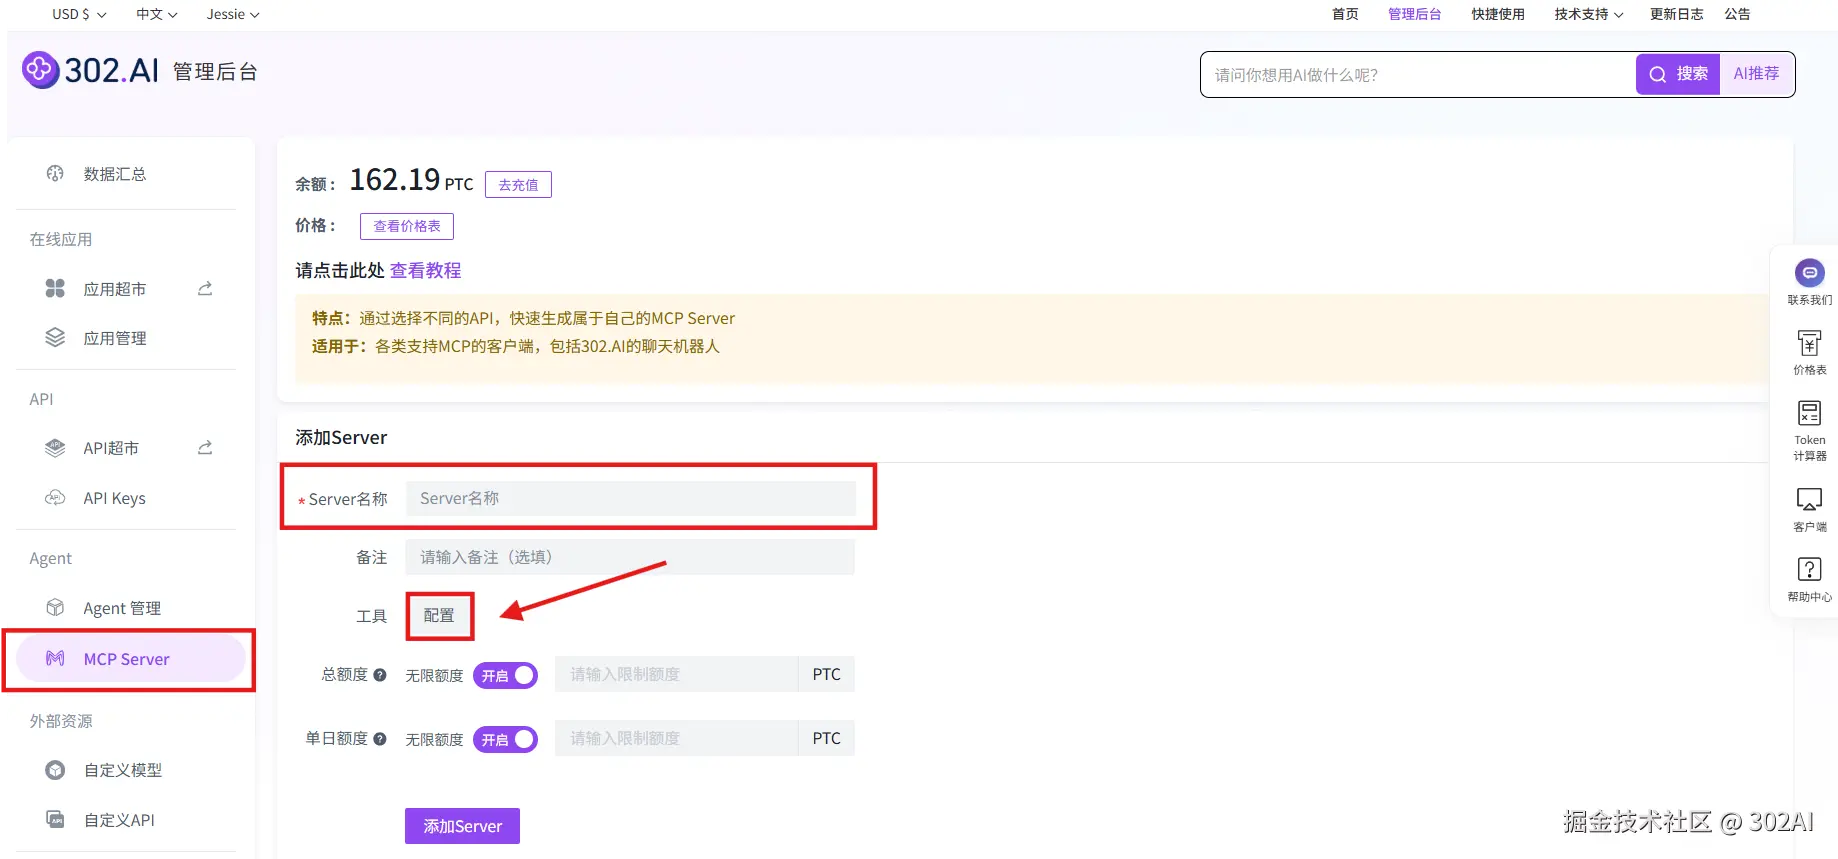Open 快捷使用 in top navigation
This screenshot has height=859, width=1838.
[x=1498, y=14]
